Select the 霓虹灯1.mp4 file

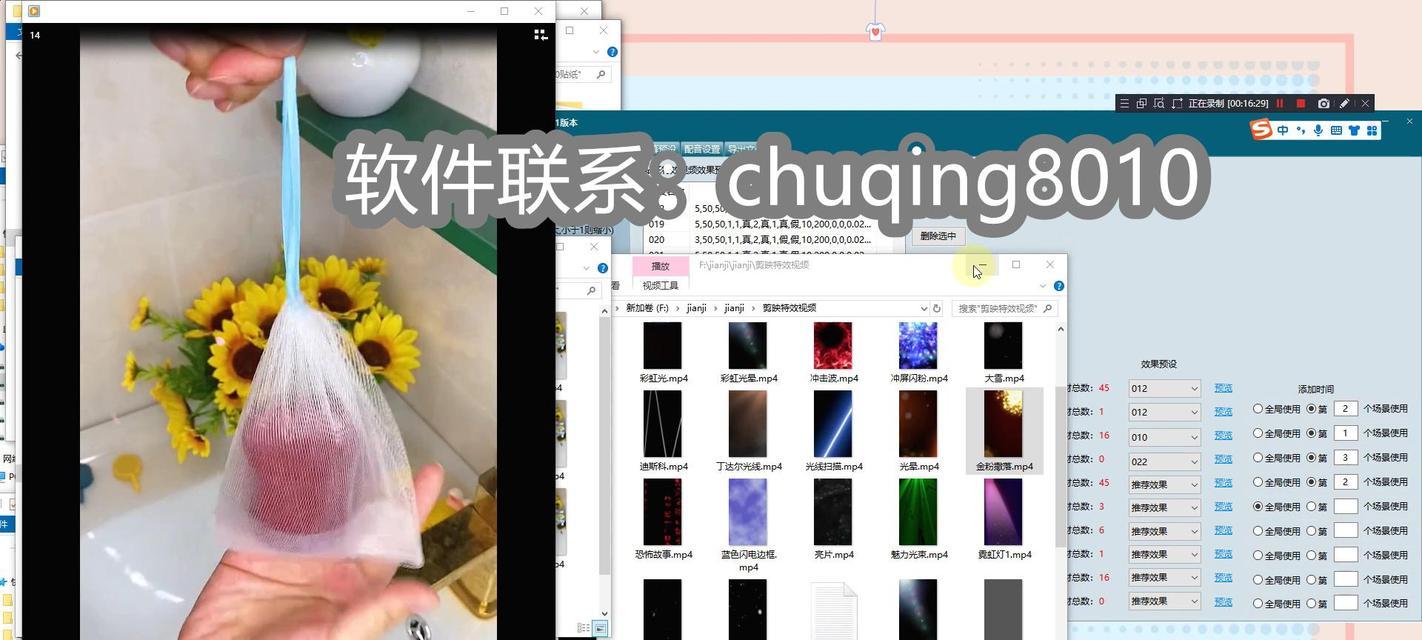tap(1003, 519)
